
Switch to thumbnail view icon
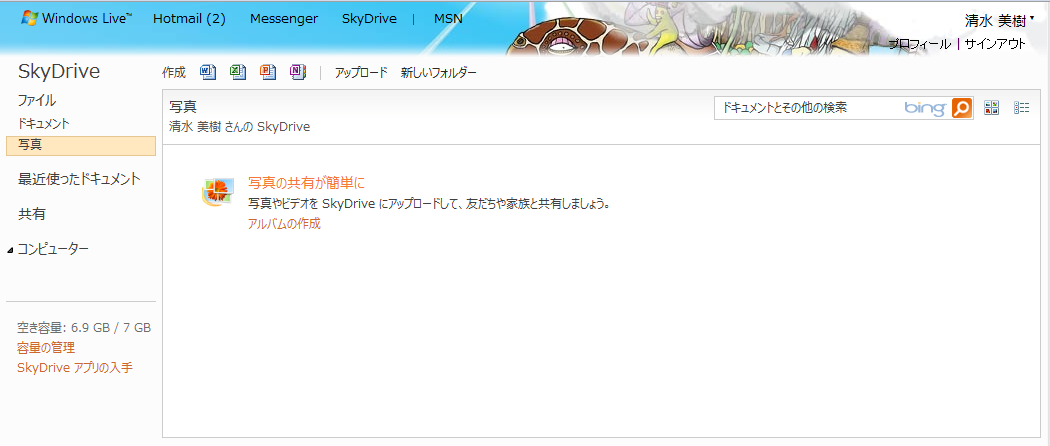pyautogui.click(x=992, y=108)
